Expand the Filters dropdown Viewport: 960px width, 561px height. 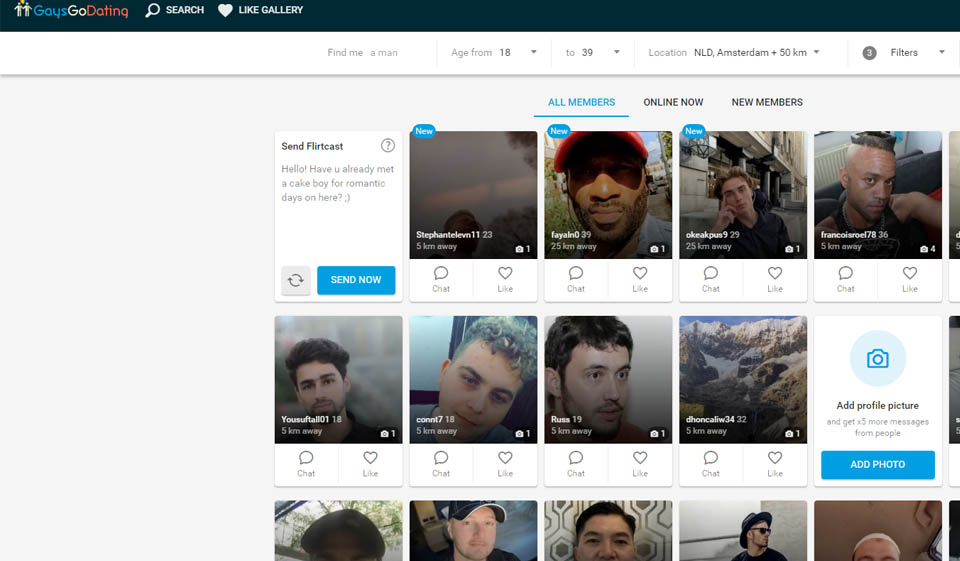coord(941,53)
